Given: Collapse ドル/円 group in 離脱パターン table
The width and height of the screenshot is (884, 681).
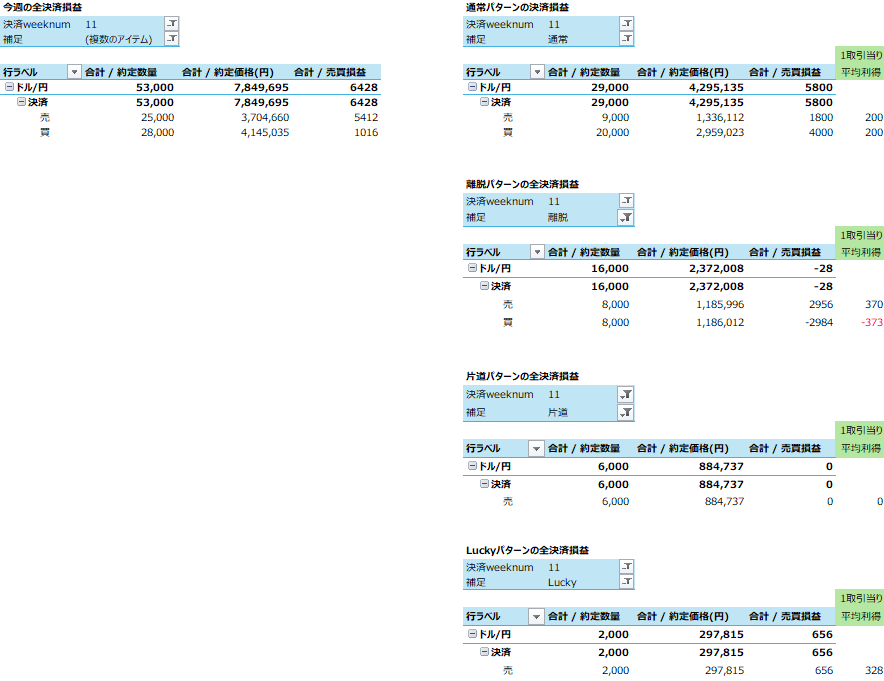Looking at the screenshot, I should point(472,268).
